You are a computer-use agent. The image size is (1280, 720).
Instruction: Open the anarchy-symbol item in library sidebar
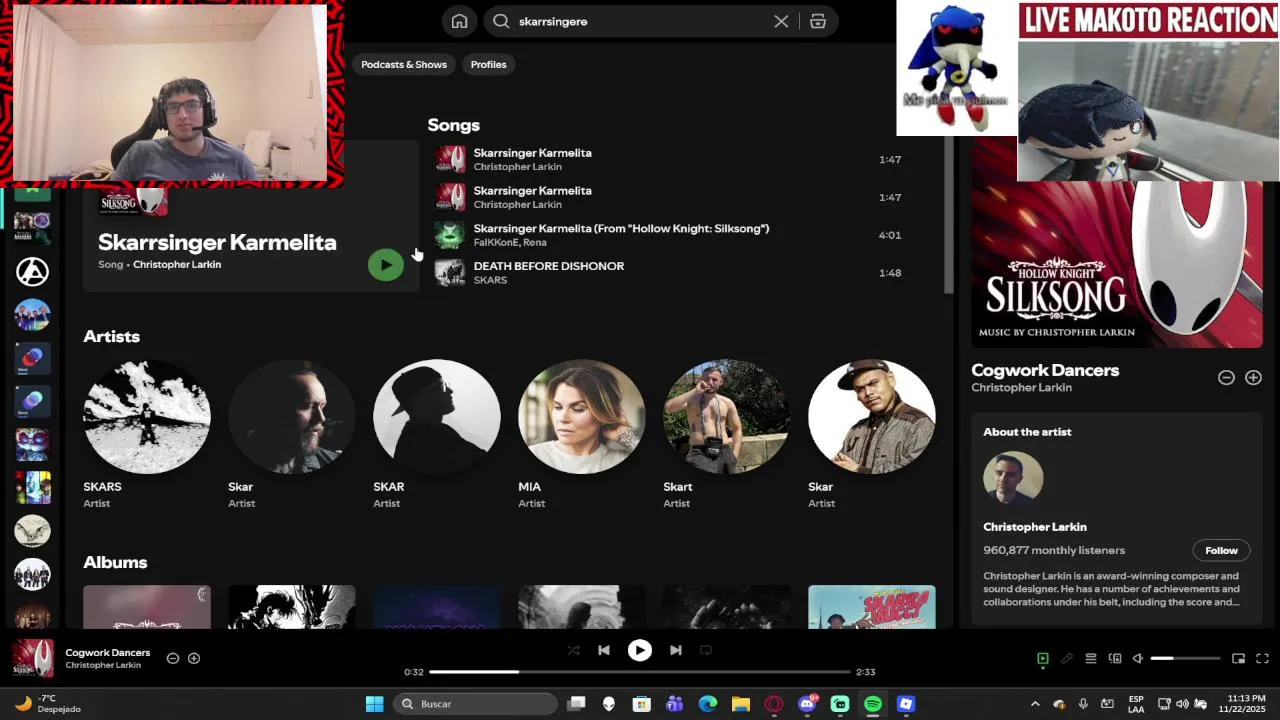pyautogui.click(x=32, y=271)
